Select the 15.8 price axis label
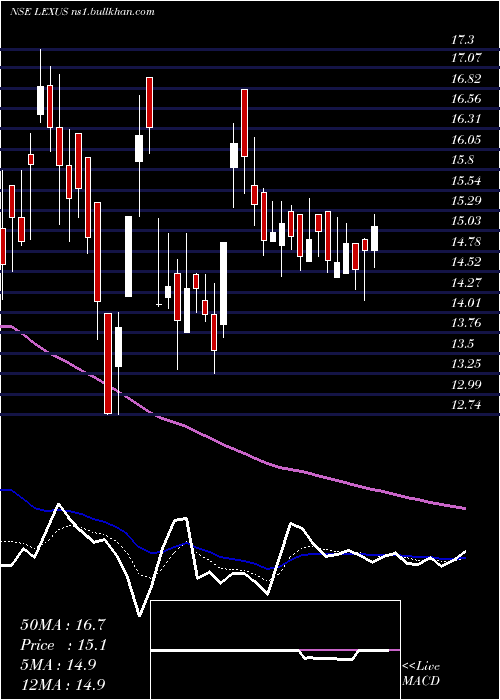This screenshot has width=500, height=700. 462,160
